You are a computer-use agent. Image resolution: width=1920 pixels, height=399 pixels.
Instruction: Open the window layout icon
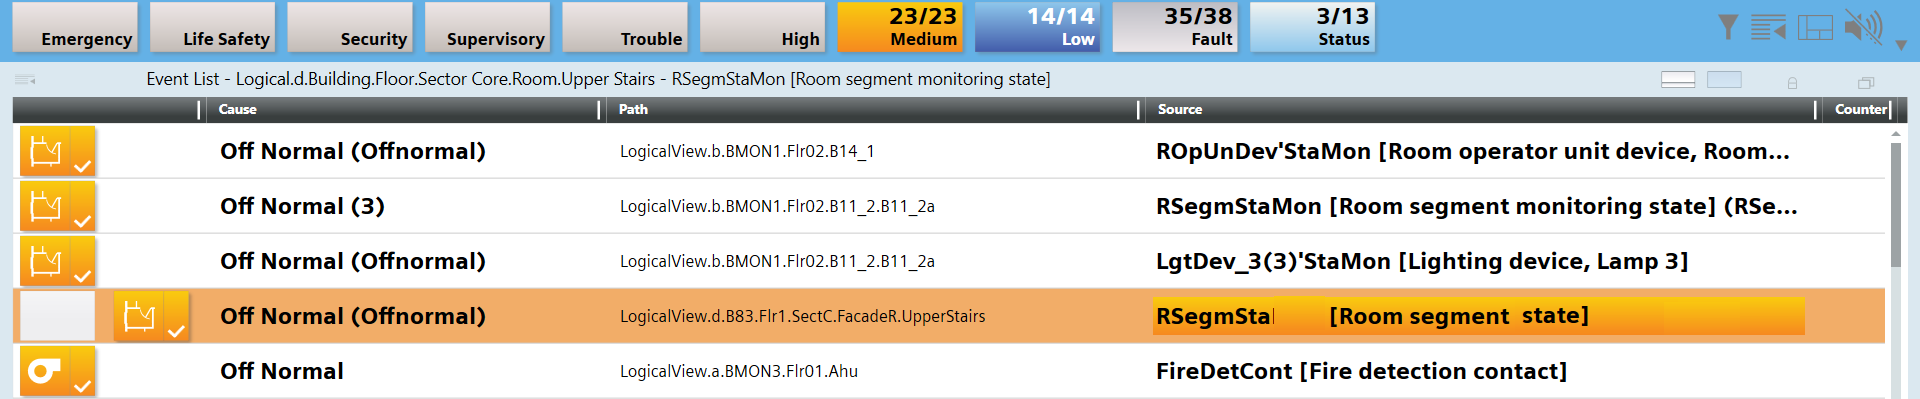[x=1815, y=27]
